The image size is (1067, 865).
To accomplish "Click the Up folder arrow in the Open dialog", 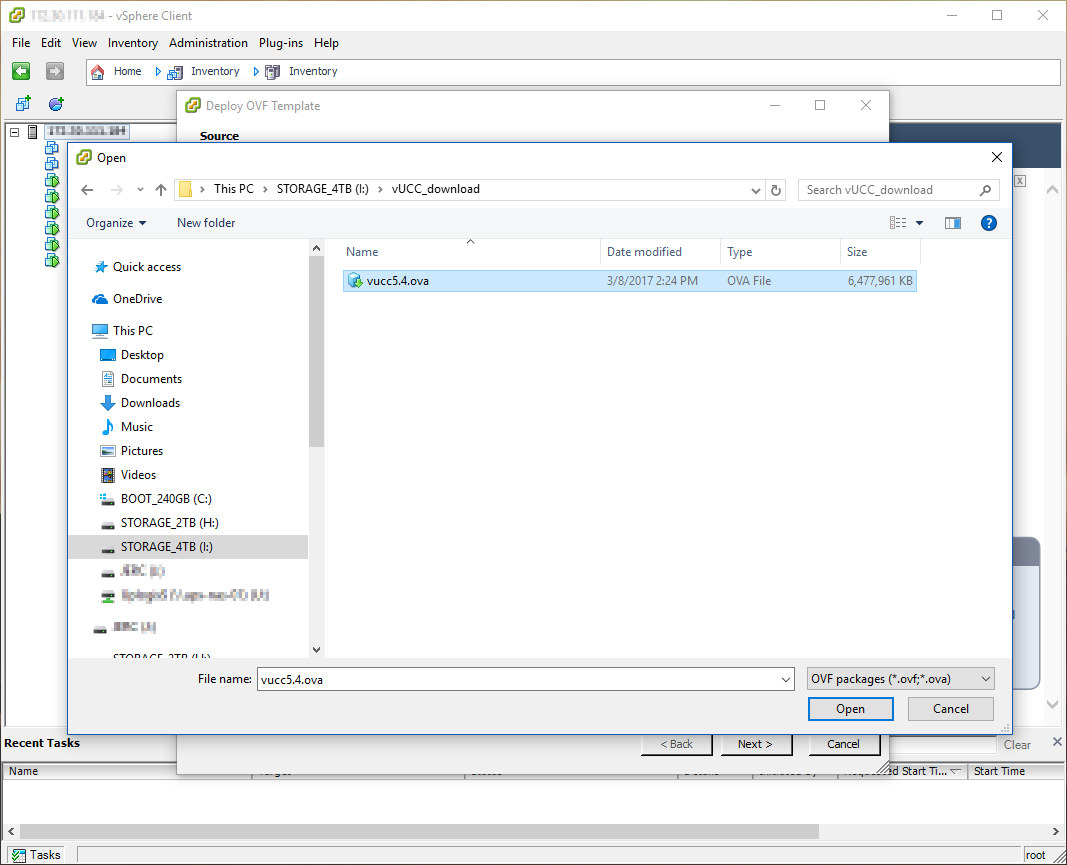I will 161,190.
